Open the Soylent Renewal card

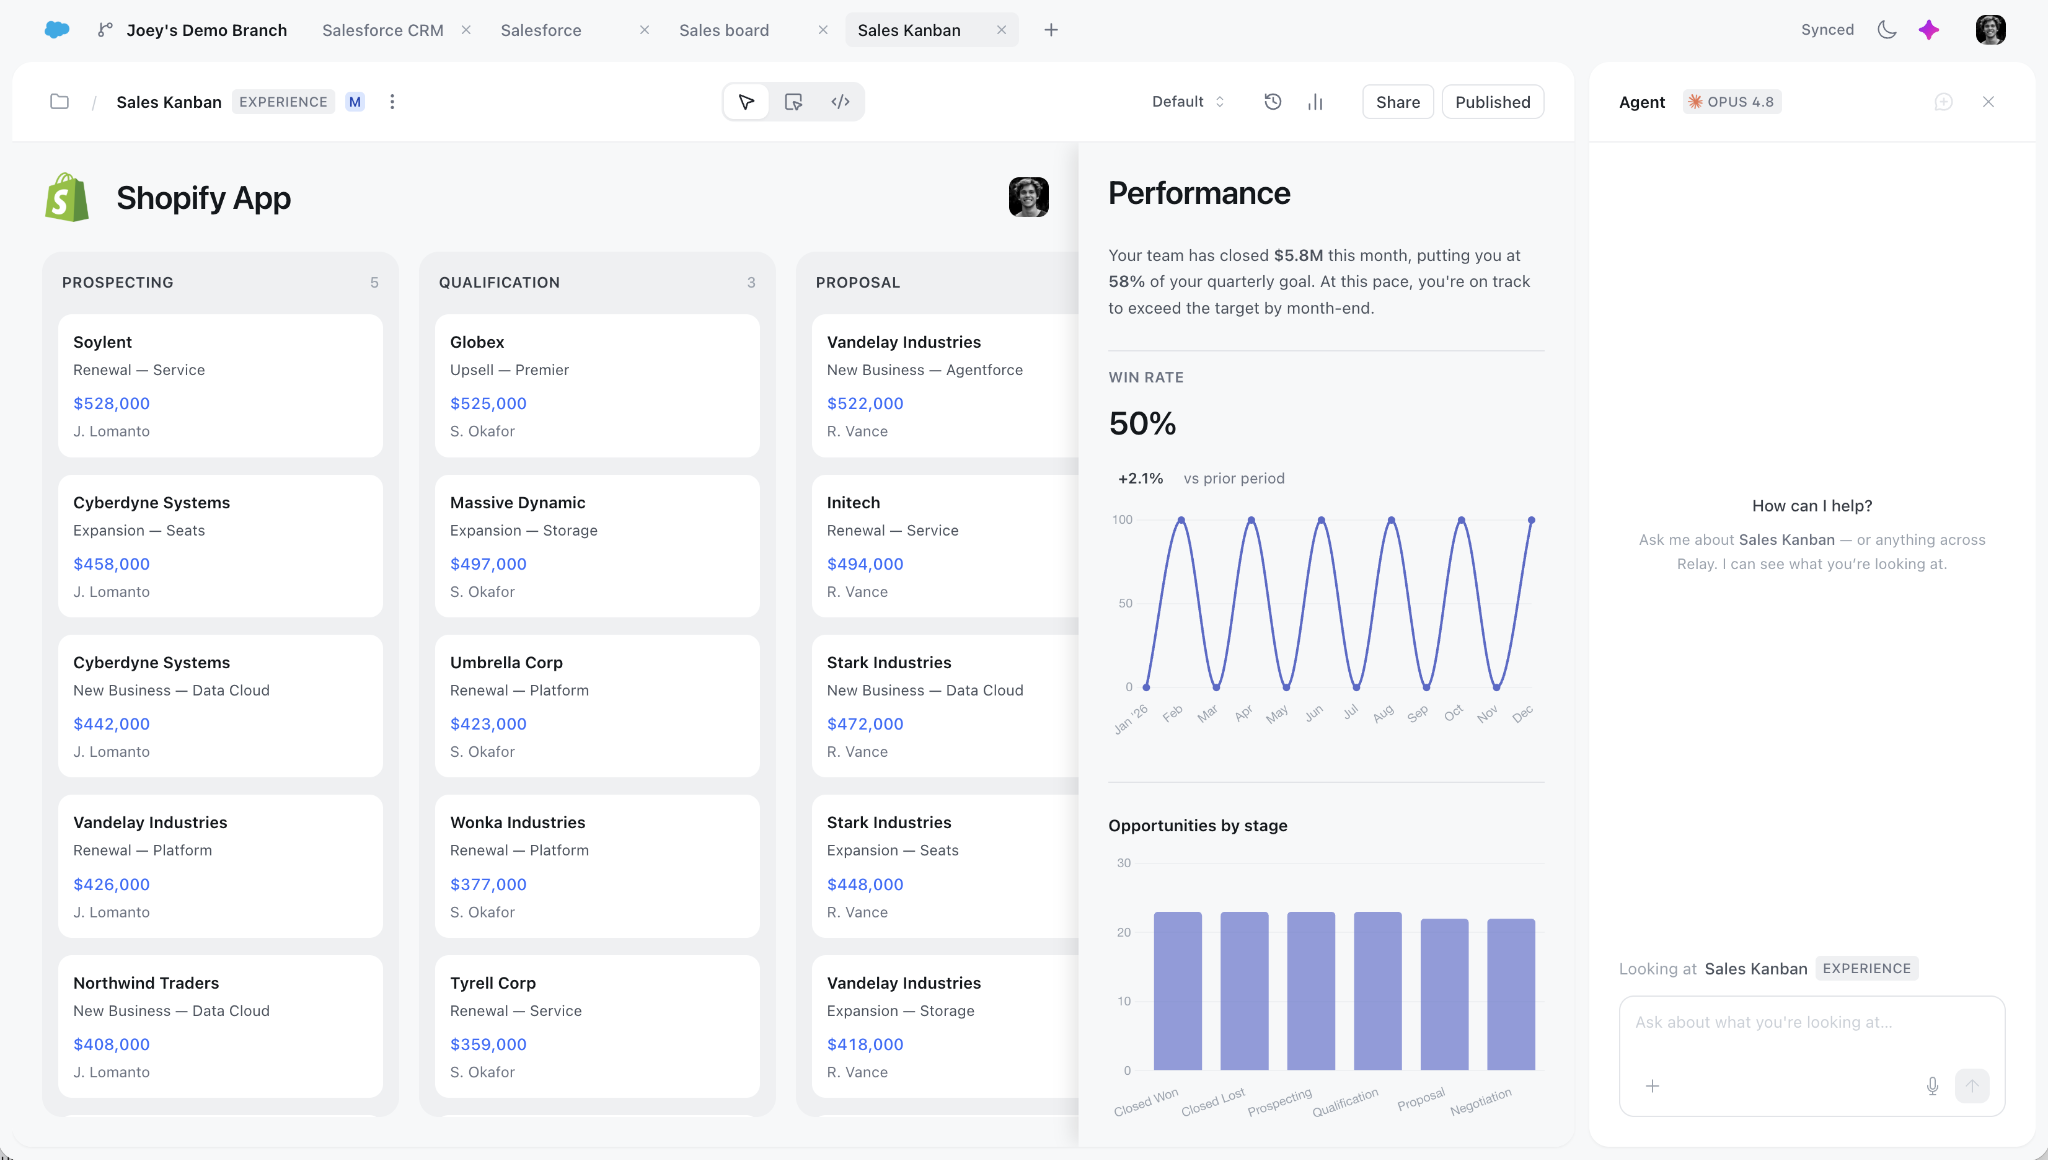coord(220,386)
